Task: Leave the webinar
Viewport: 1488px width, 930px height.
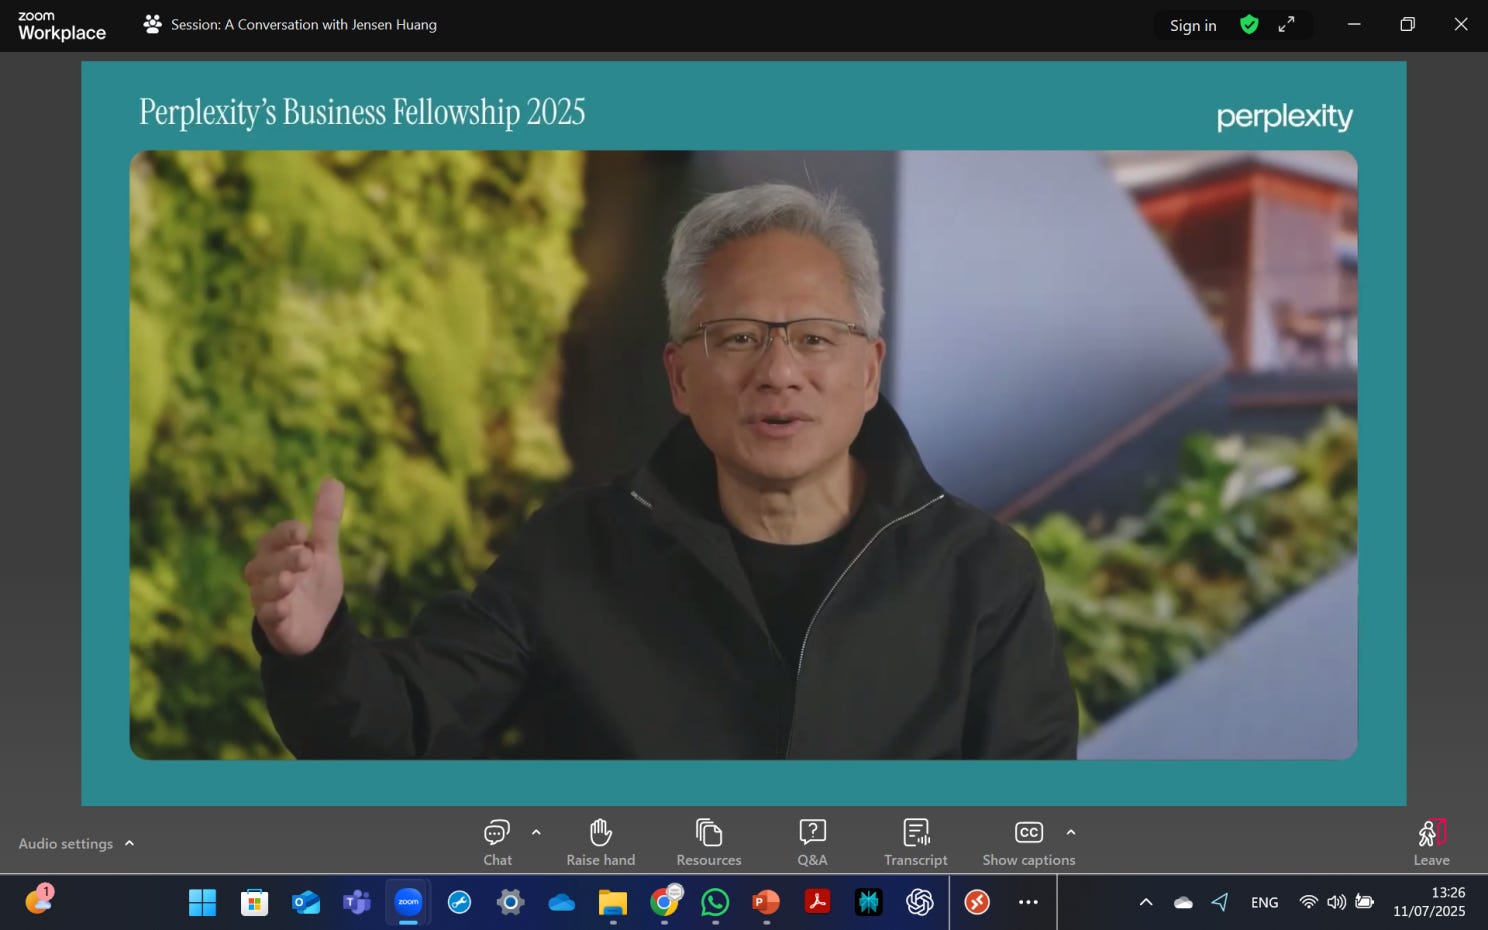Action: 1431,843
